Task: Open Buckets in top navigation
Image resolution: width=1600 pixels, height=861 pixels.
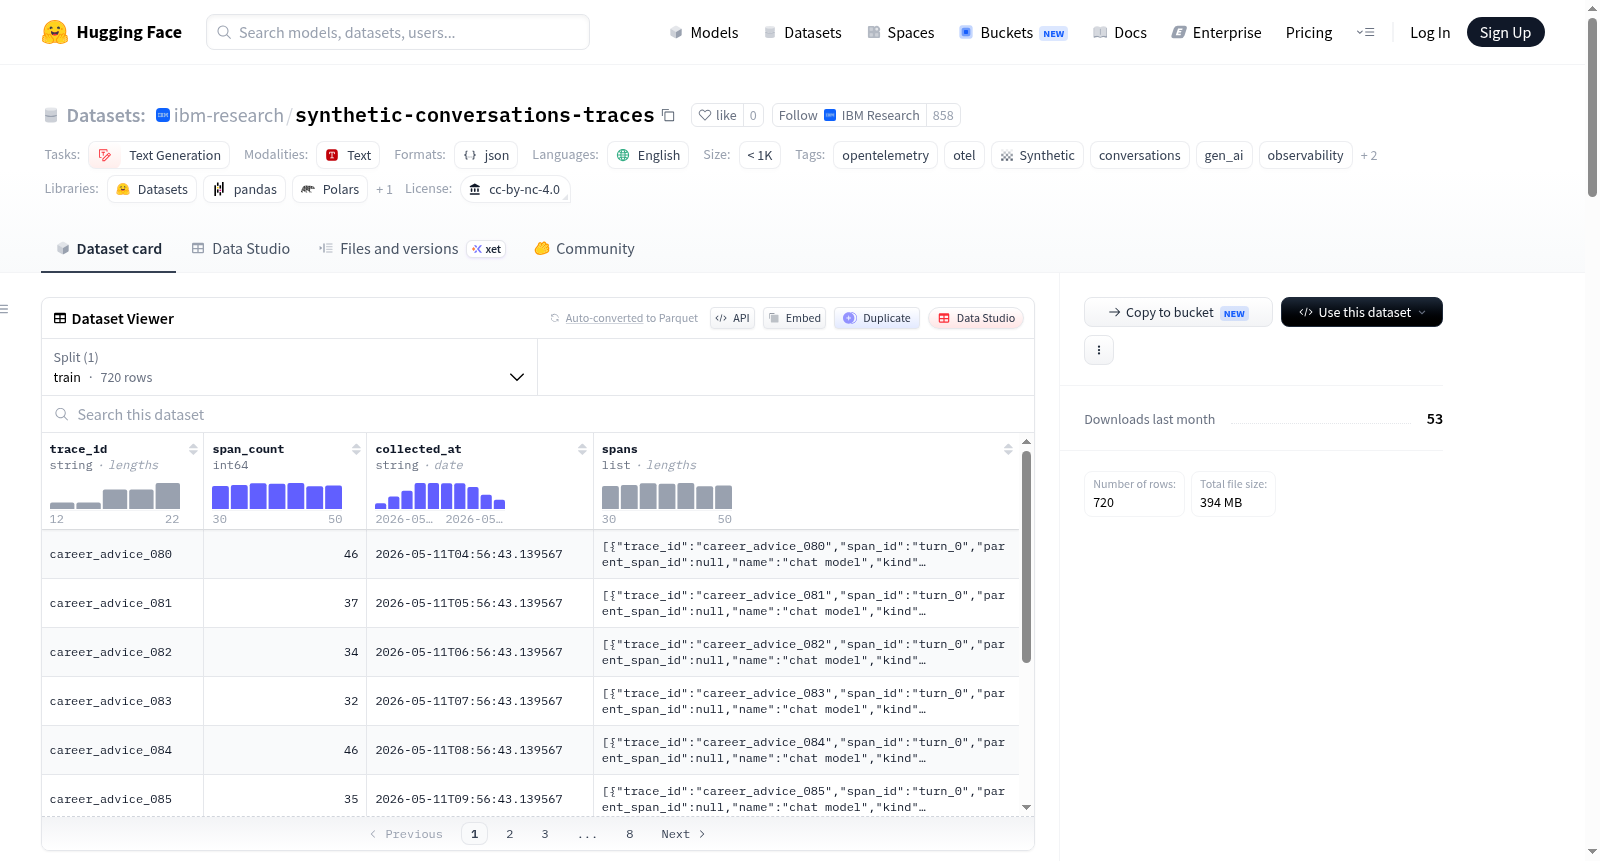Action: (x=1012, y=33)
